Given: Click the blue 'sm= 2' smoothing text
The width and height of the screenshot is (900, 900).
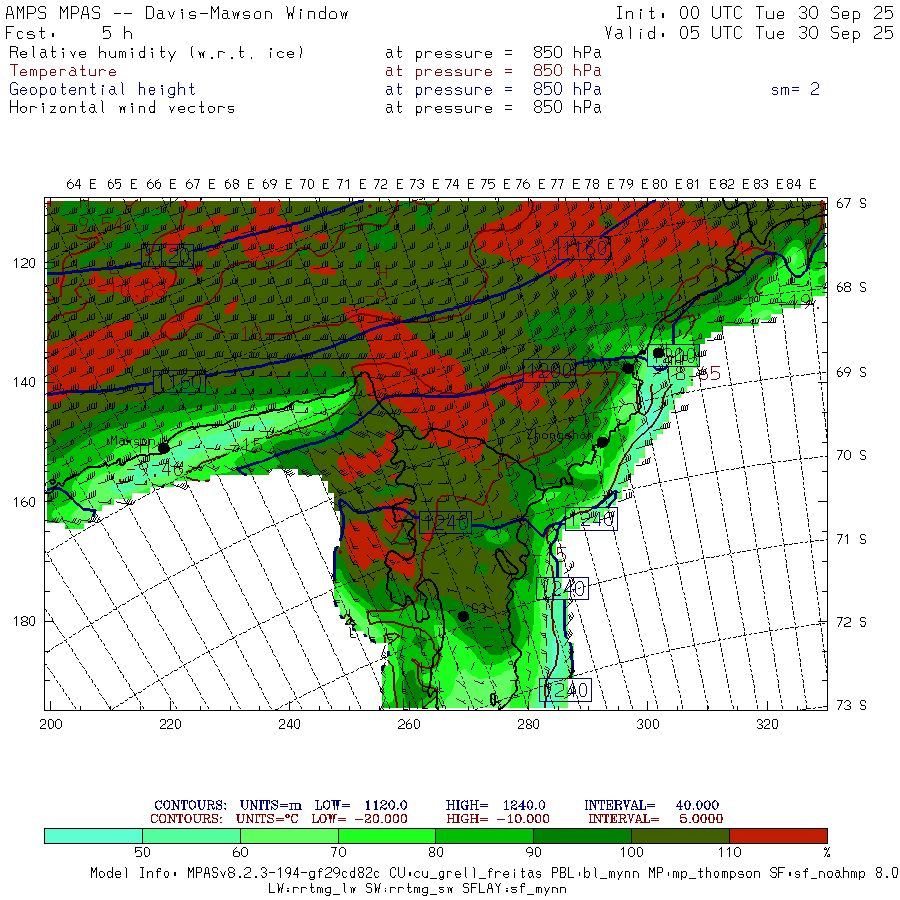Looking at the screenshot, I should point(795,89).
